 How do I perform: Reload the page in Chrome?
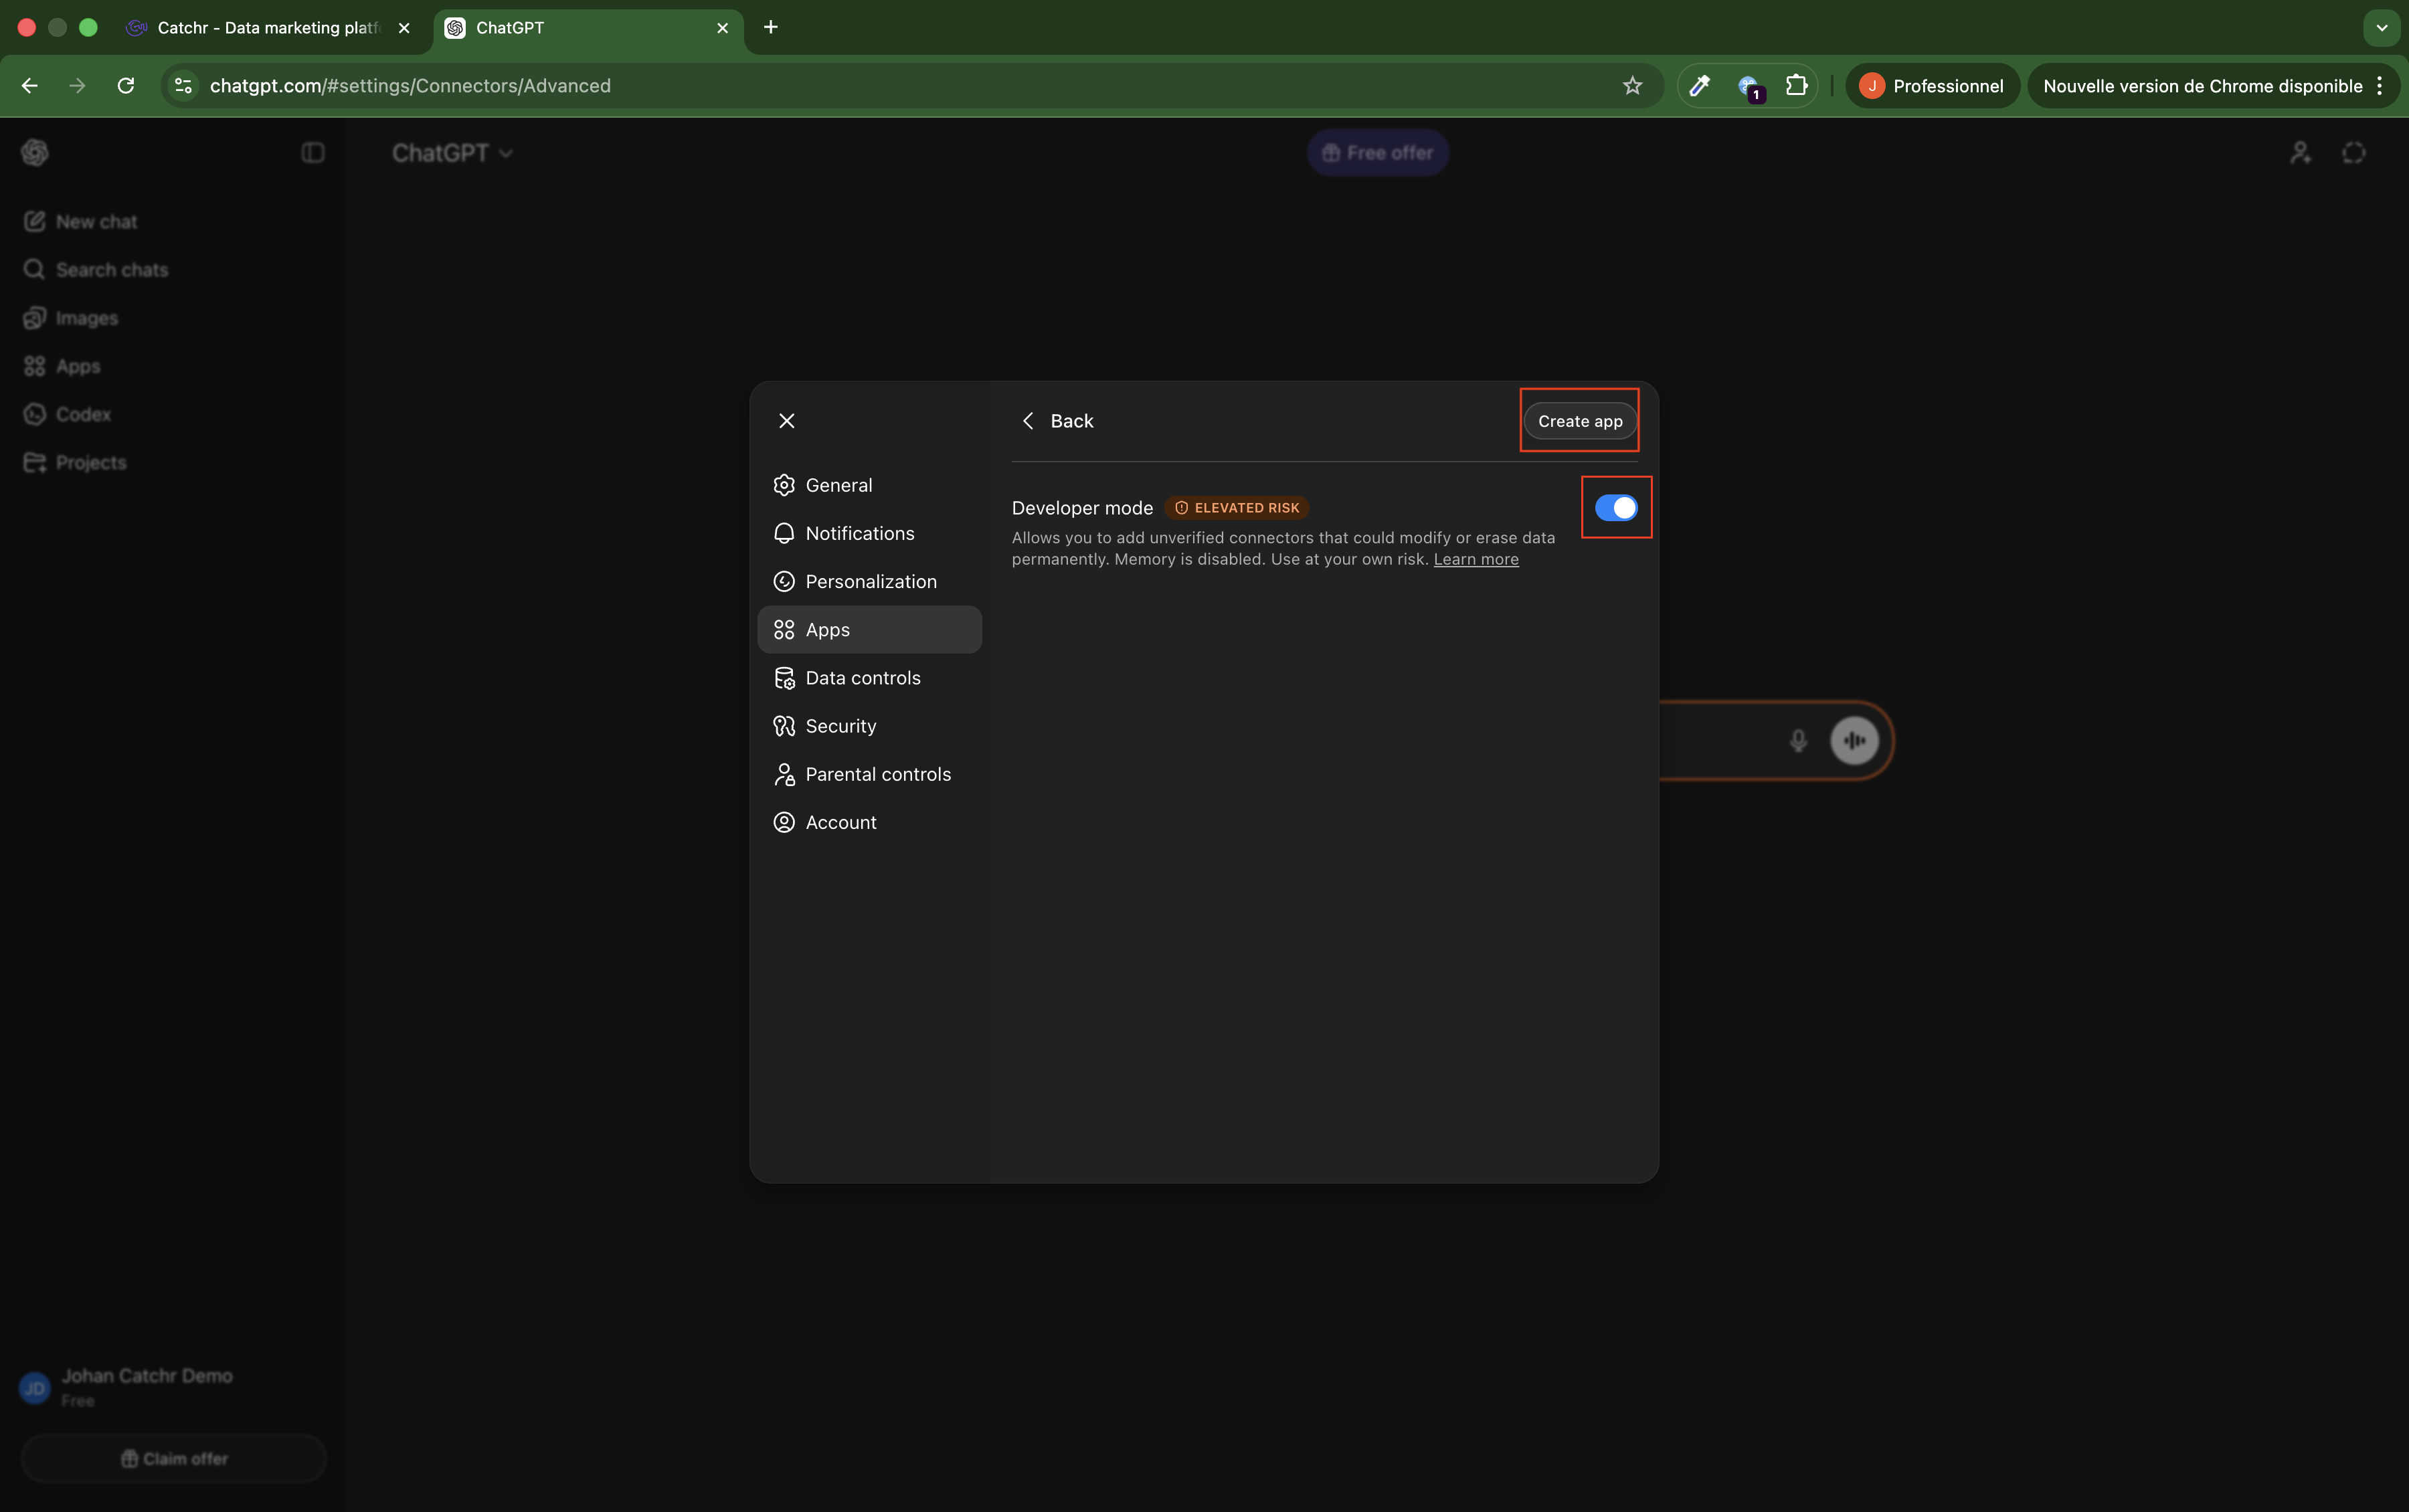tap(126, 86)
